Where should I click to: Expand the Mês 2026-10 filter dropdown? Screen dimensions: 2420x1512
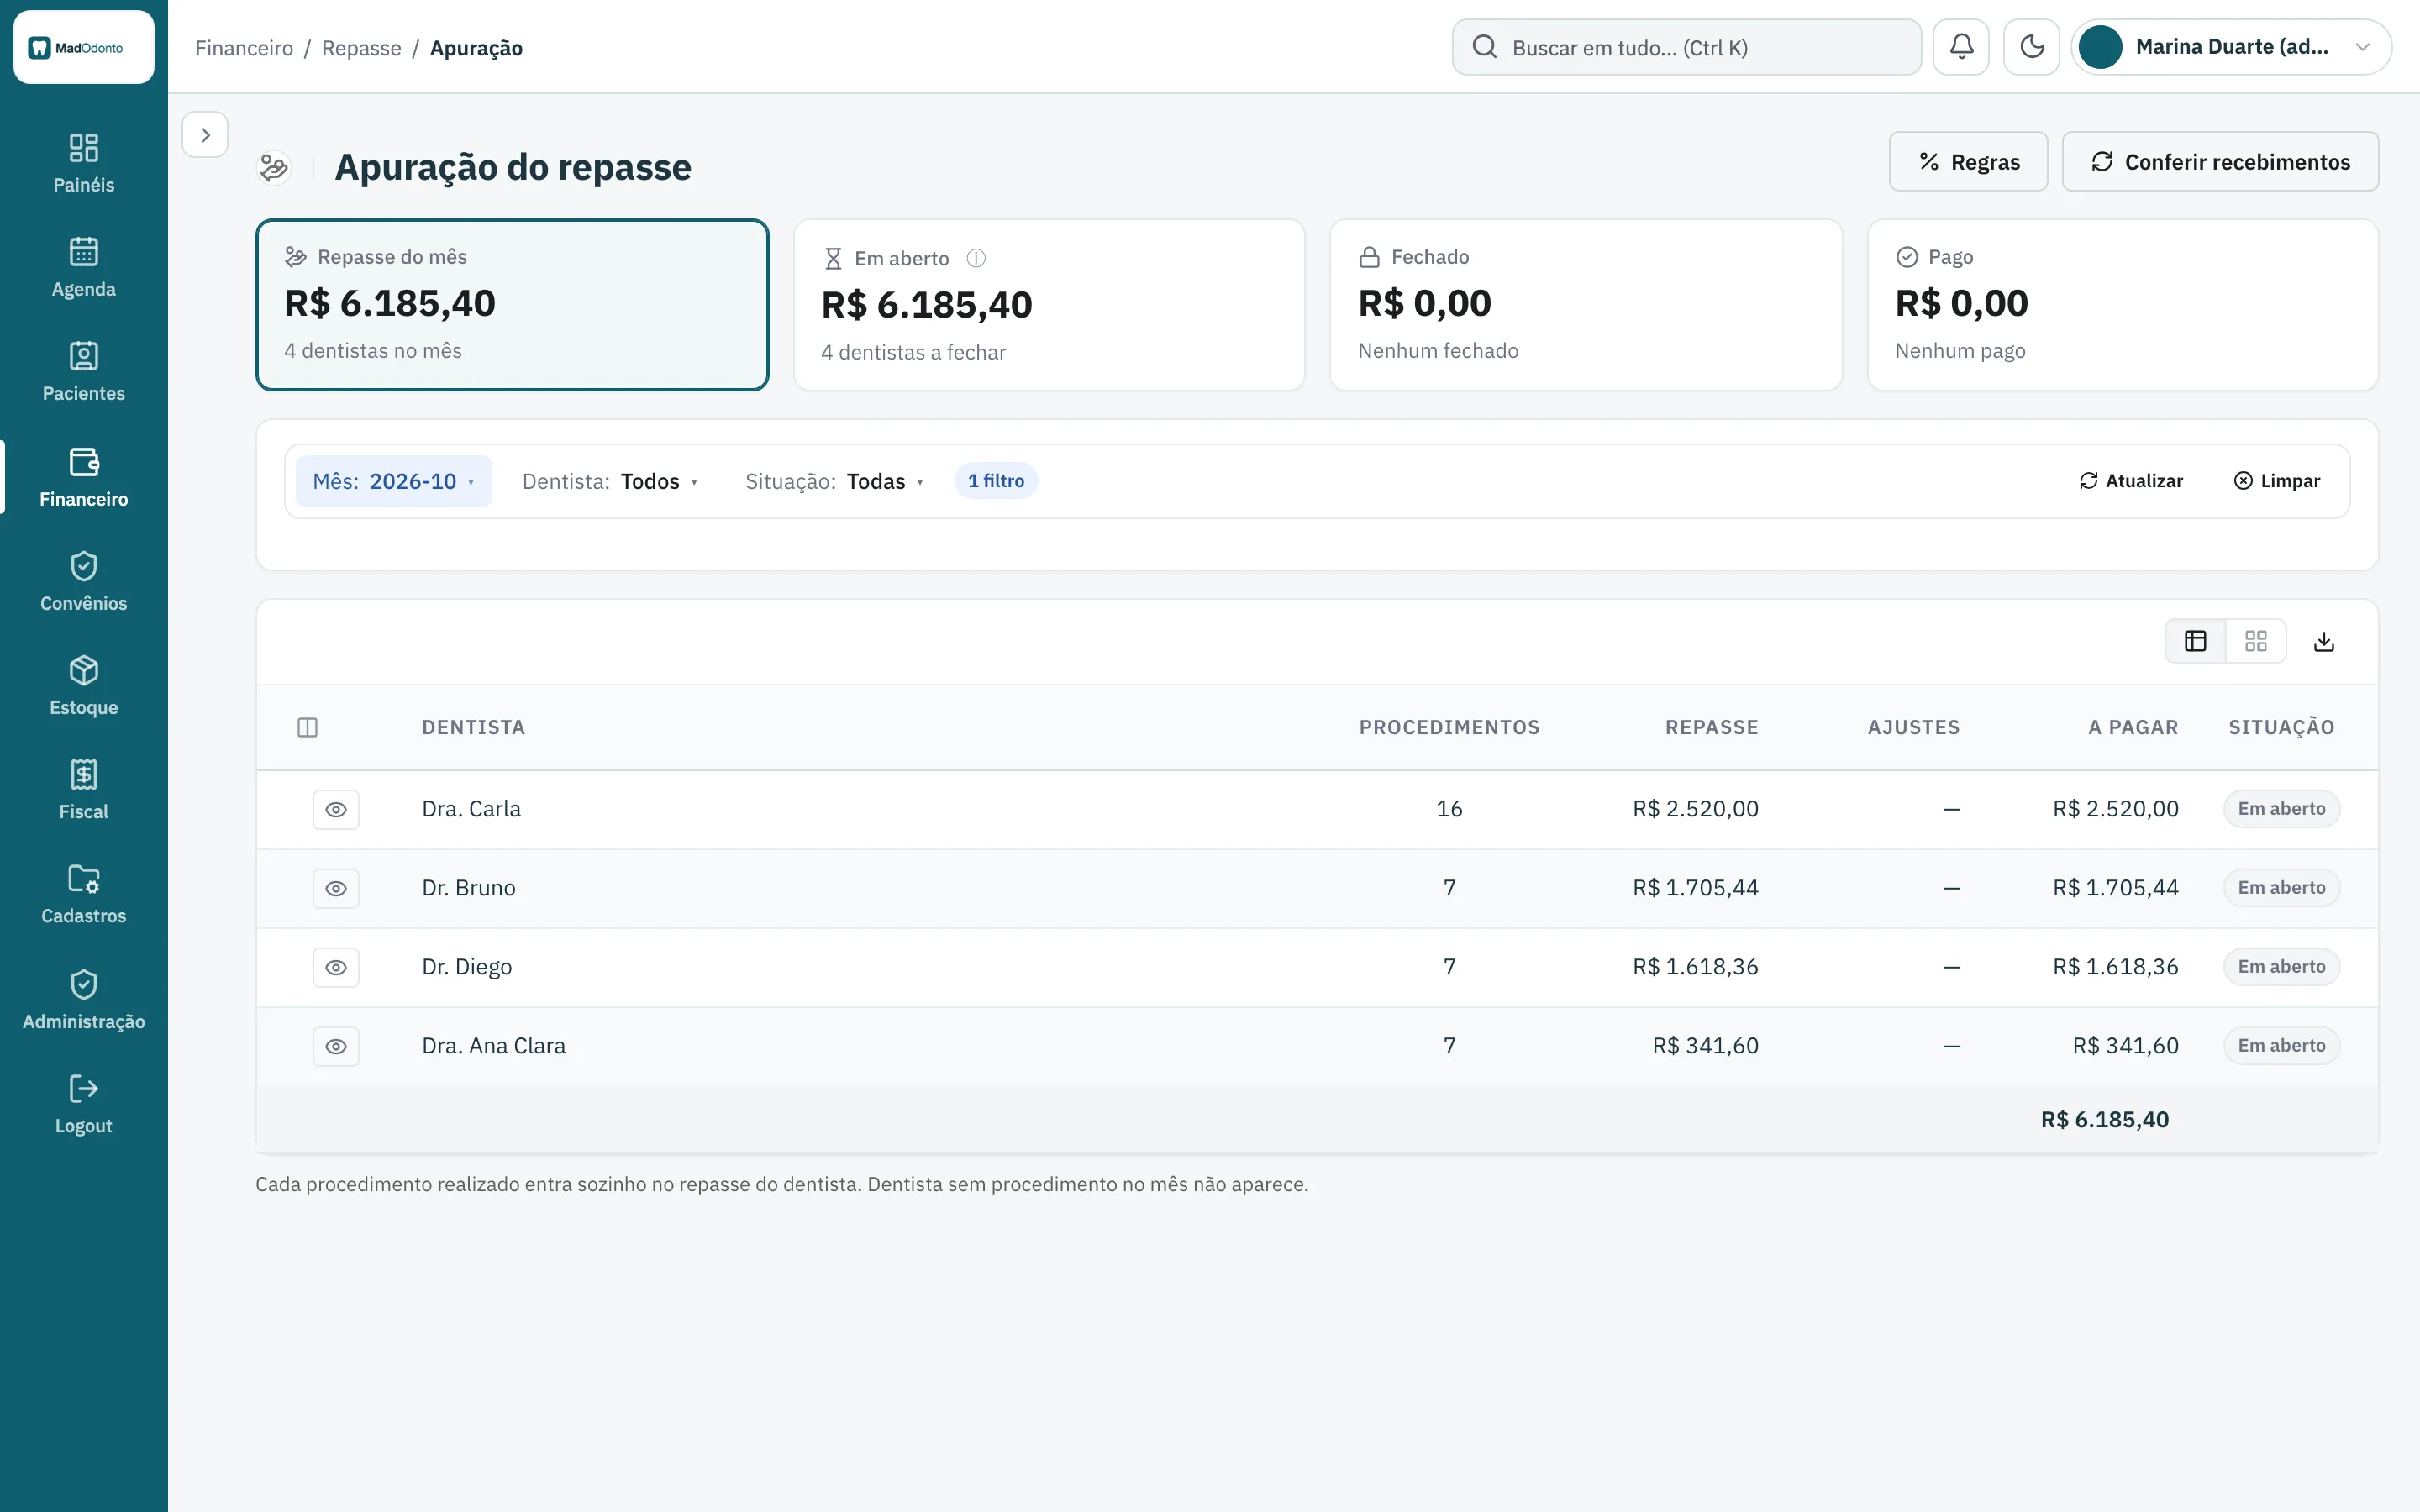click(394, 481)
